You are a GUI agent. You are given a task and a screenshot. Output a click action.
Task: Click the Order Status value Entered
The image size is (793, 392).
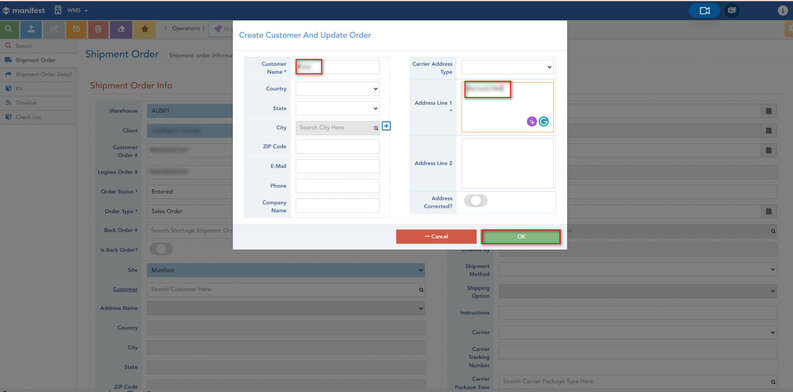(162, 192)
